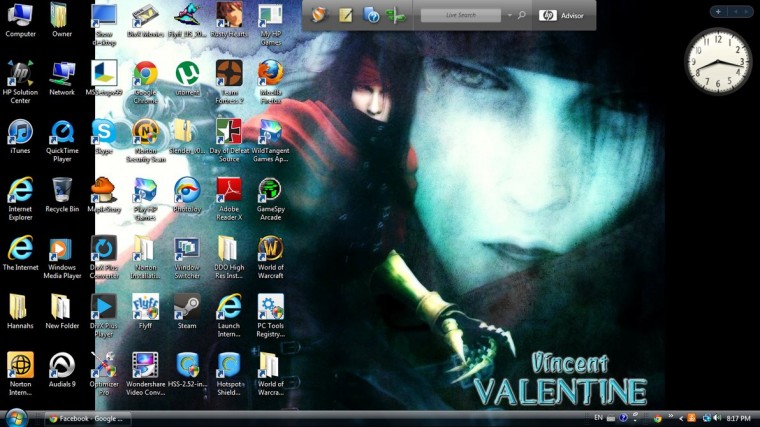Click the Launch Internet Explorer shortcut
Viewport: 760px width, 427px height.
click(229, 315)
